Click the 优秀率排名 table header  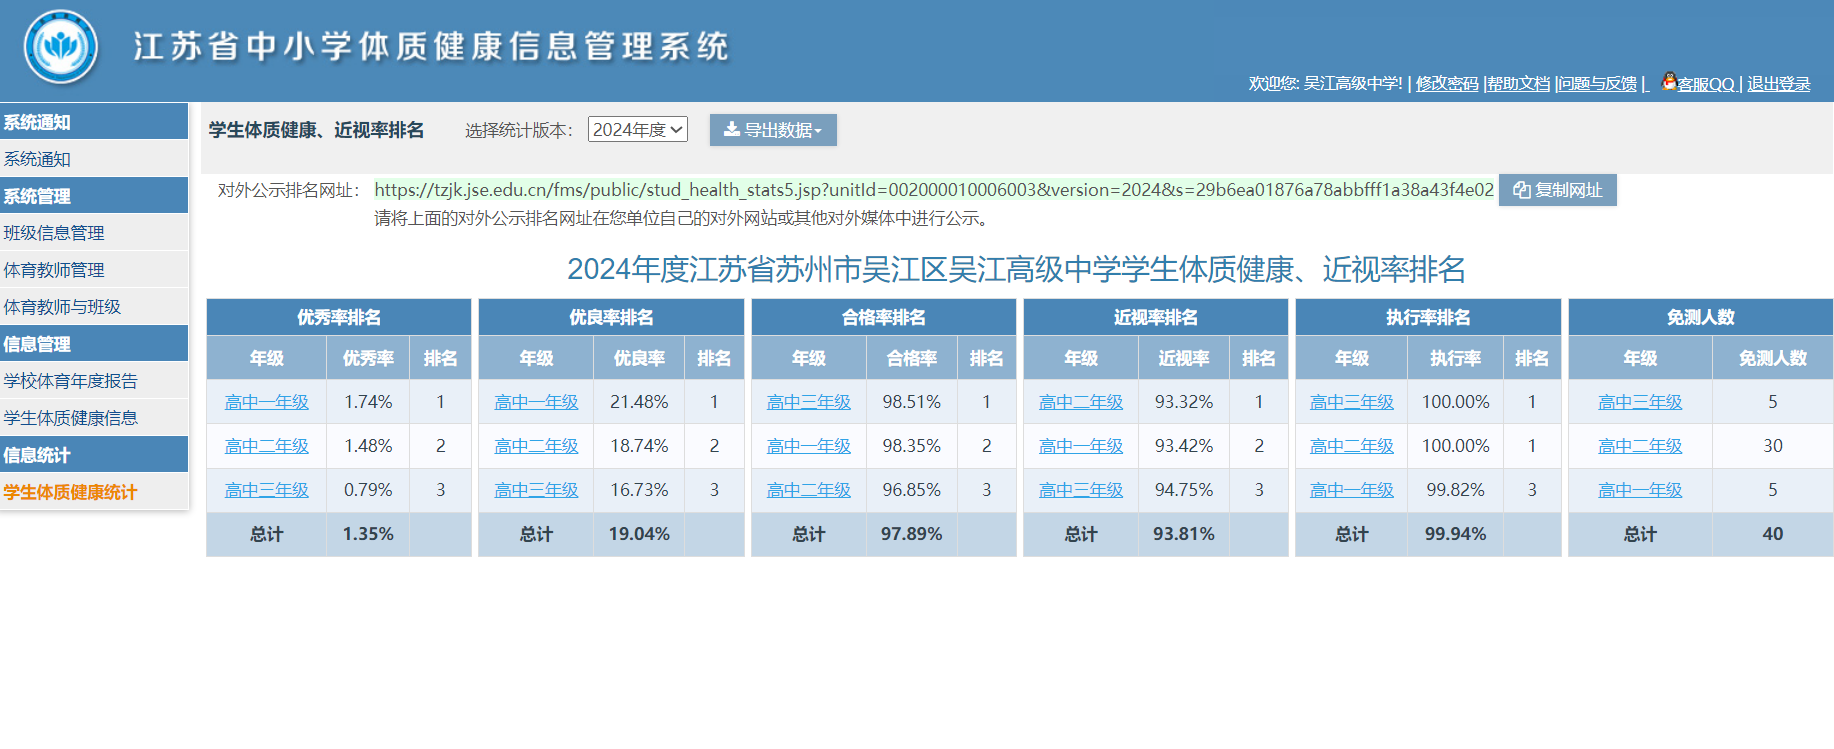pos(339,317)
